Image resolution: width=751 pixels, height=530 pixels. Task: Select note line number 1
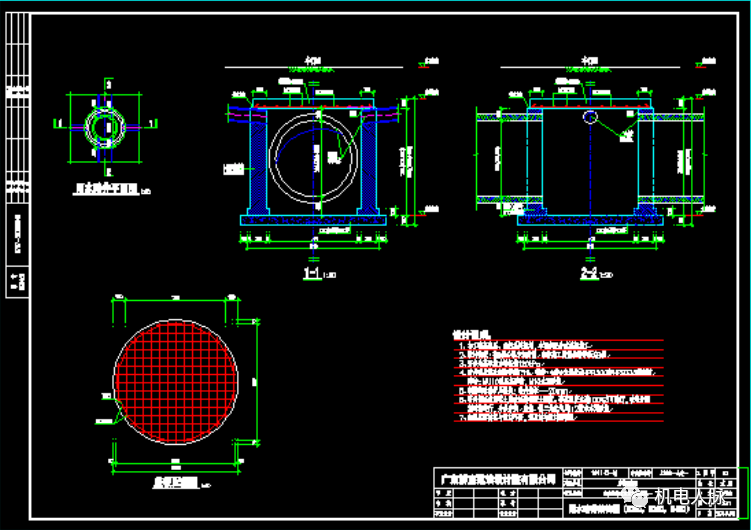click(x=525, y=345)
